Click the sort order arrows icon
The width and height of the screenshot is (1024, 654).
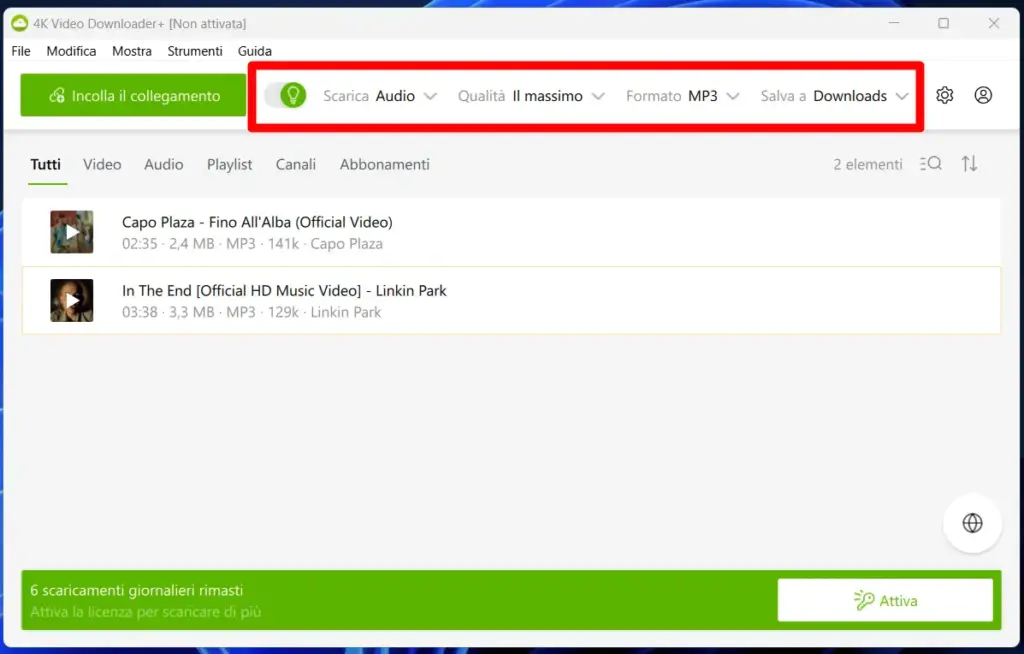click(969, 164)
